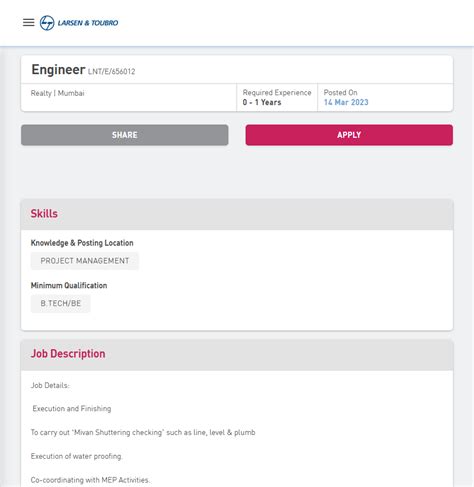Open the hamburger navigation menu
The height and width of the screenshot is (487, 474).
coord(29,23)
